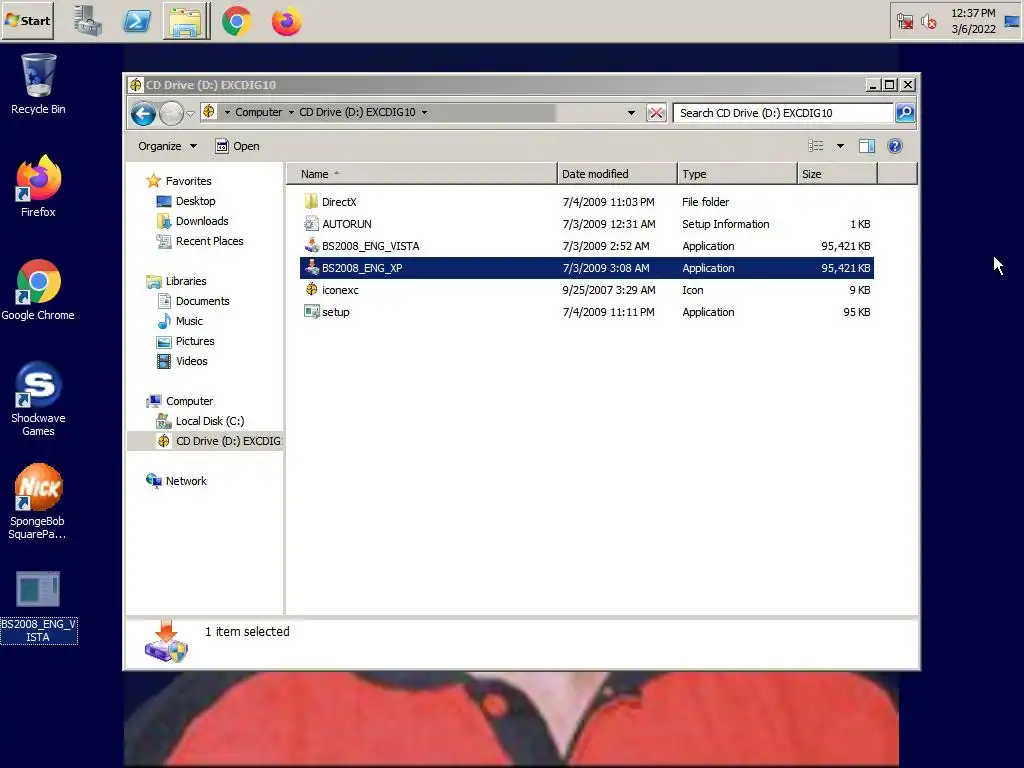
Task: Open the address bar history dropdown
Action: 631,113
